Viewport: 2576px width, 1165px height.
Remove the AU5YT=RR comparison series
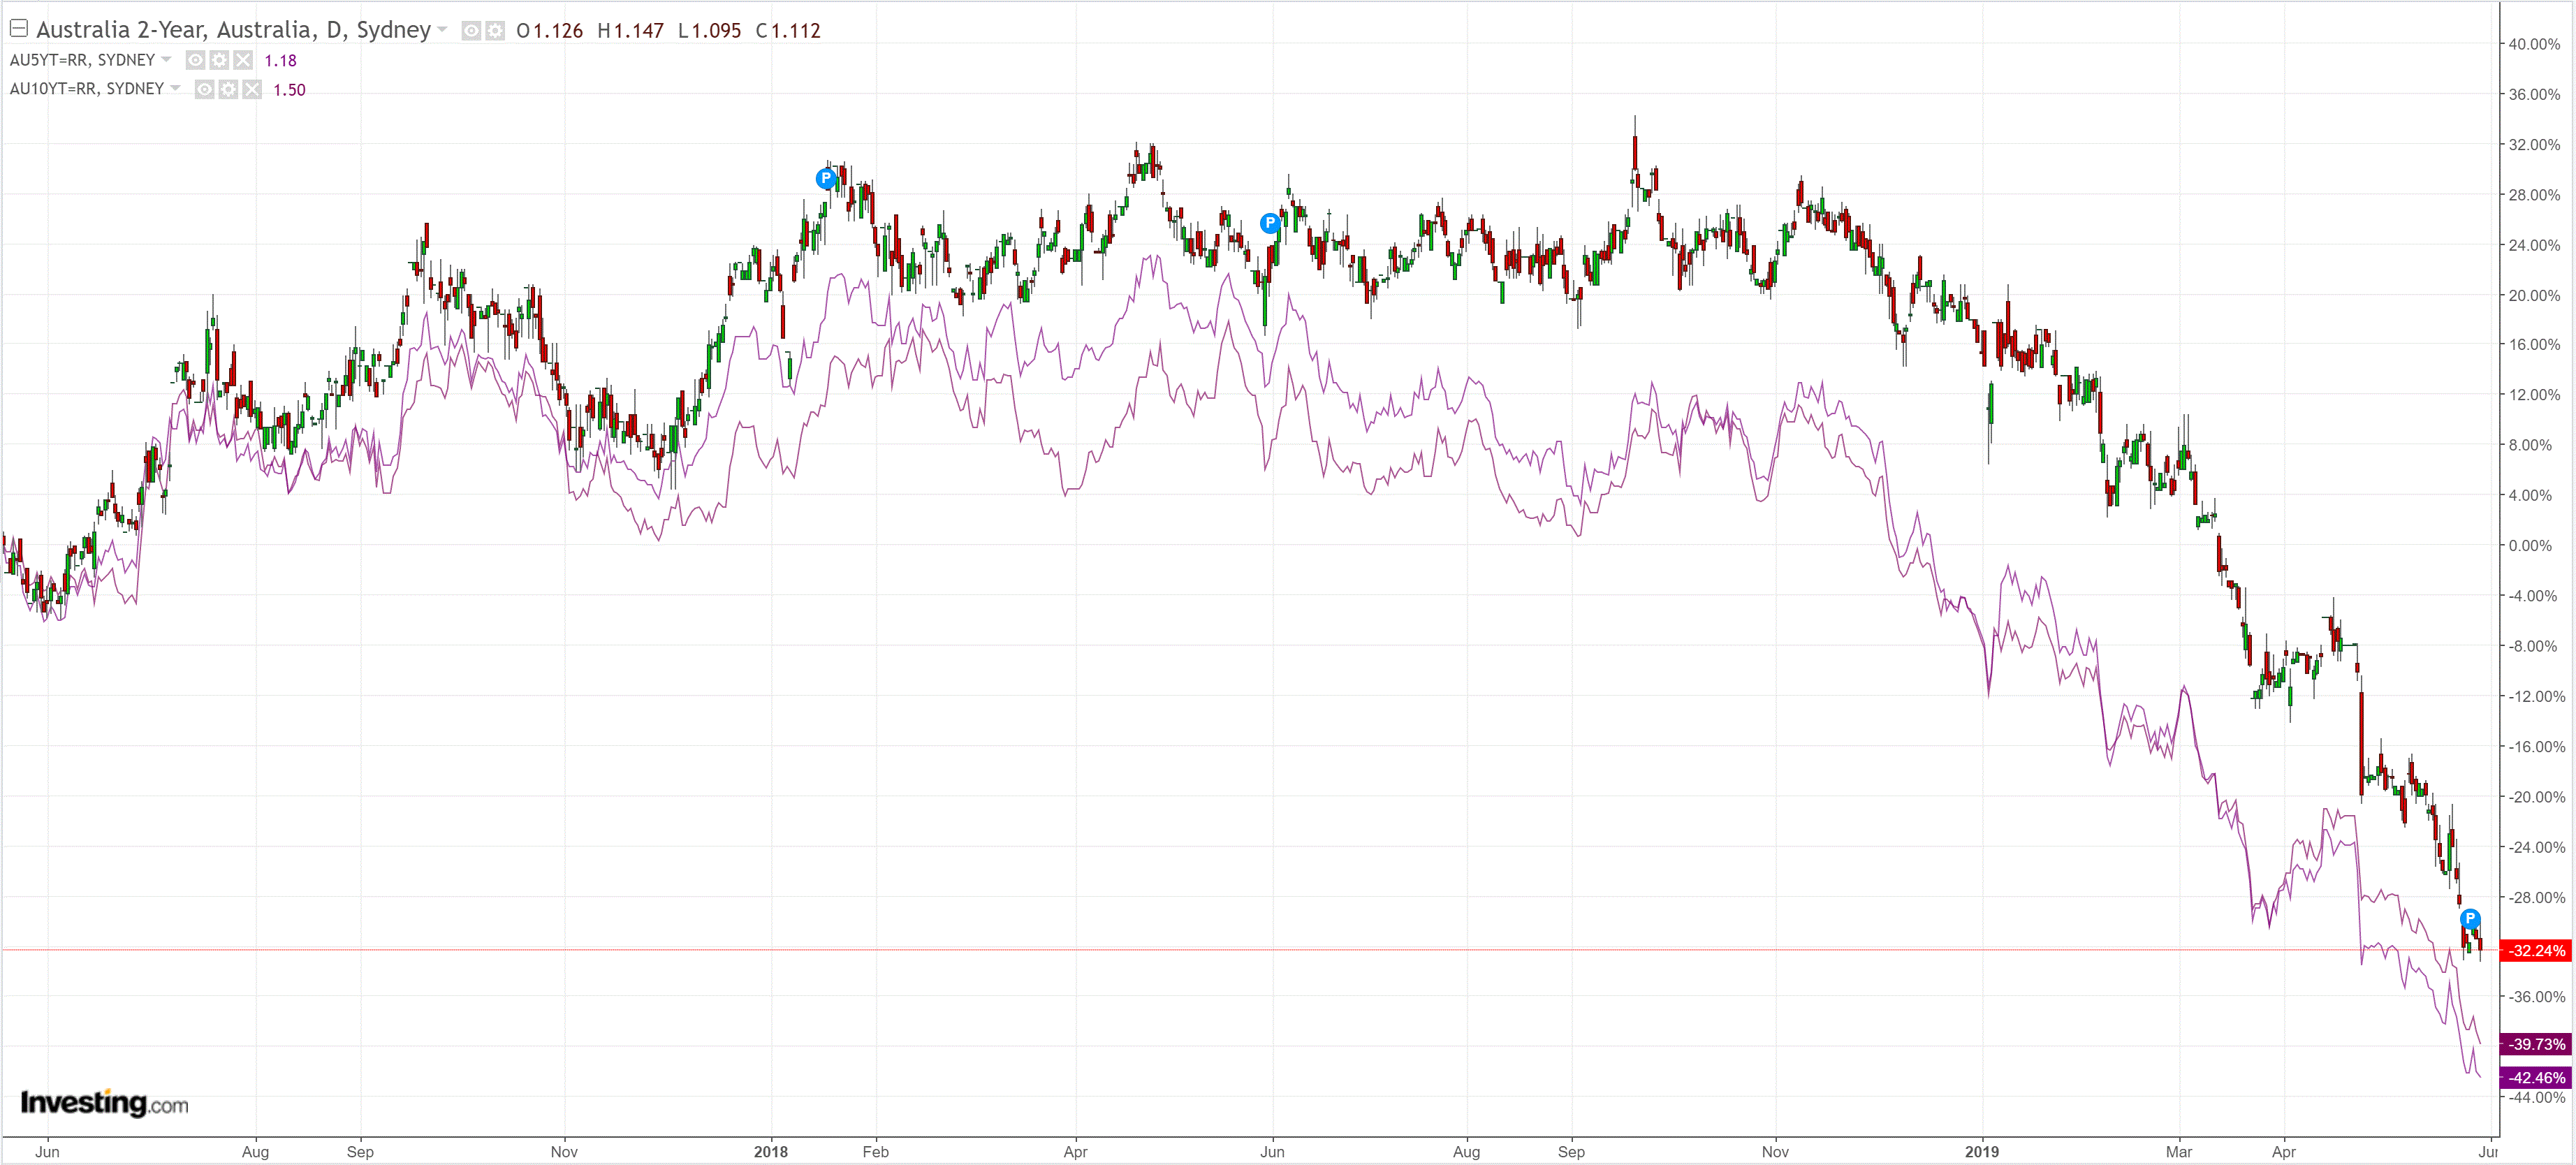pyautogui.click(x=243, y=60)
